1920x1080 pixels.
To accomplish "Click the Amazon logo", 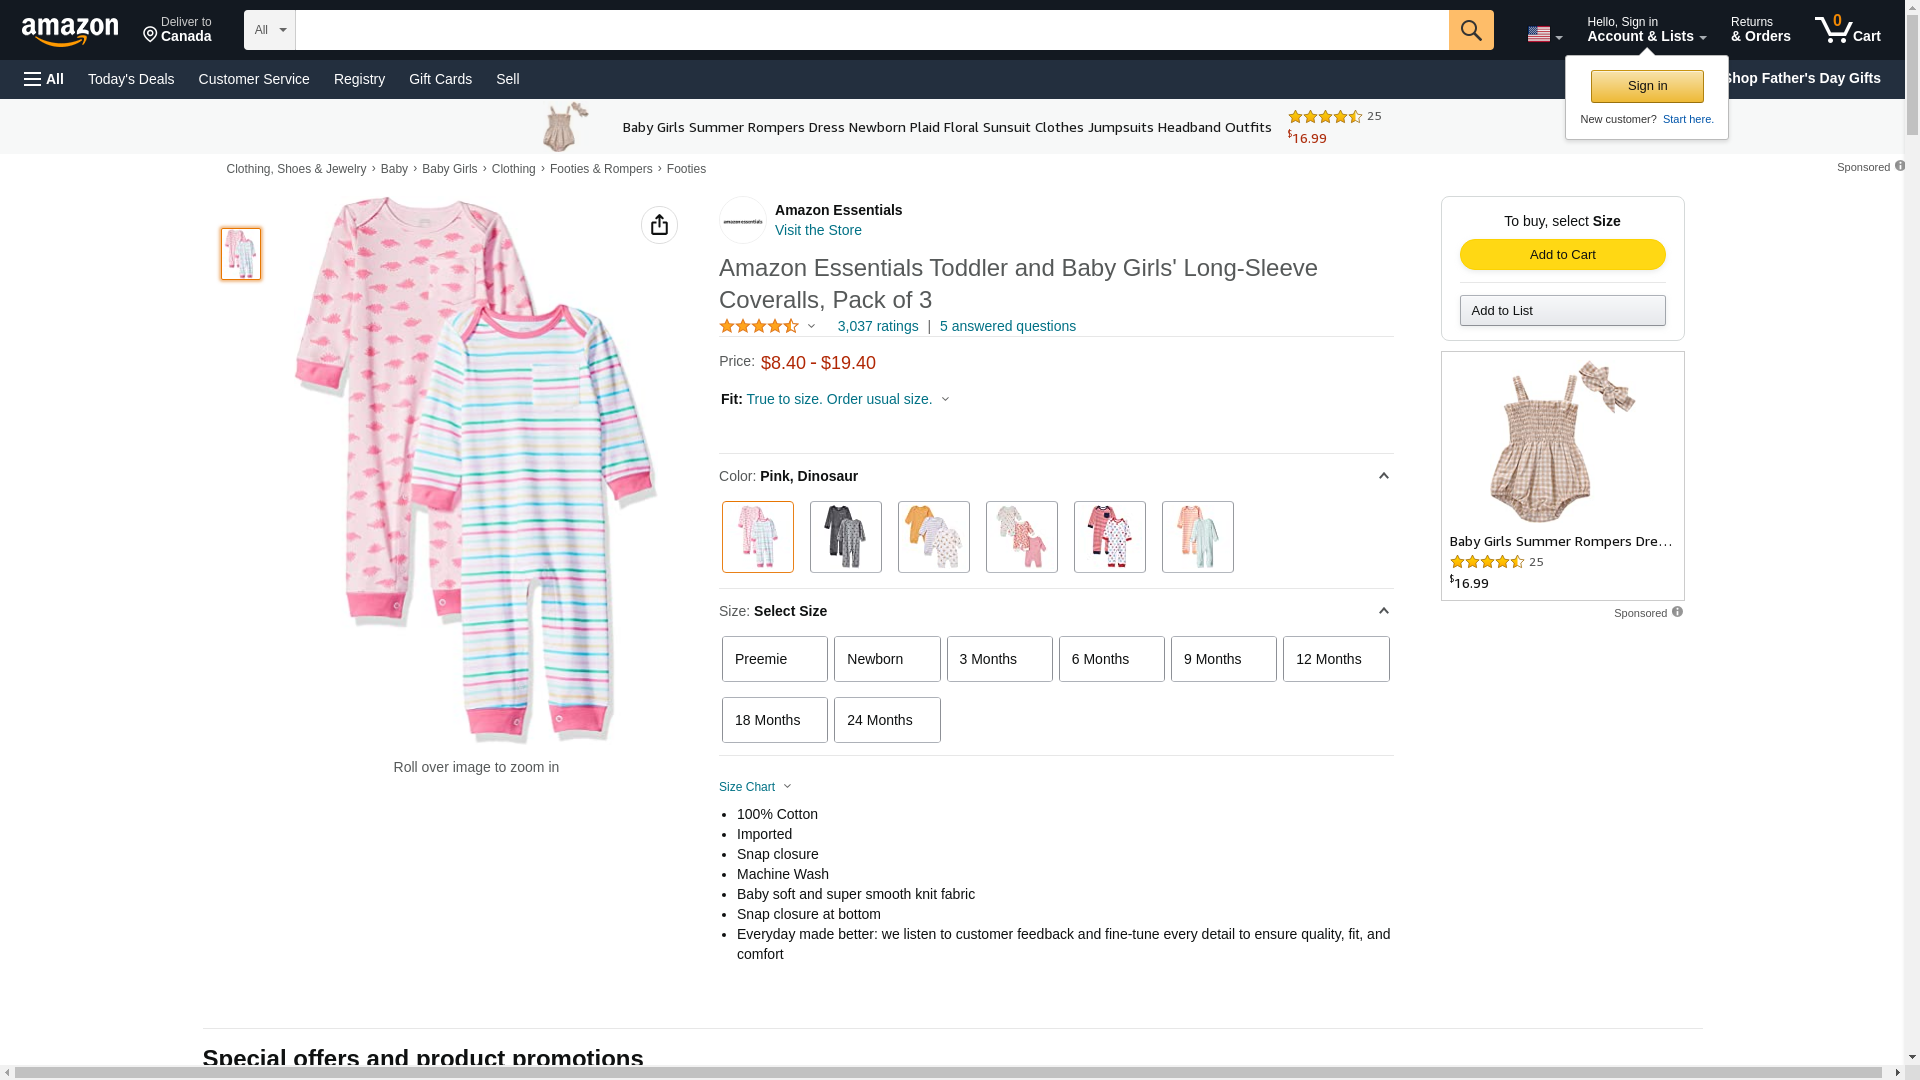I will tap(70, 31).
